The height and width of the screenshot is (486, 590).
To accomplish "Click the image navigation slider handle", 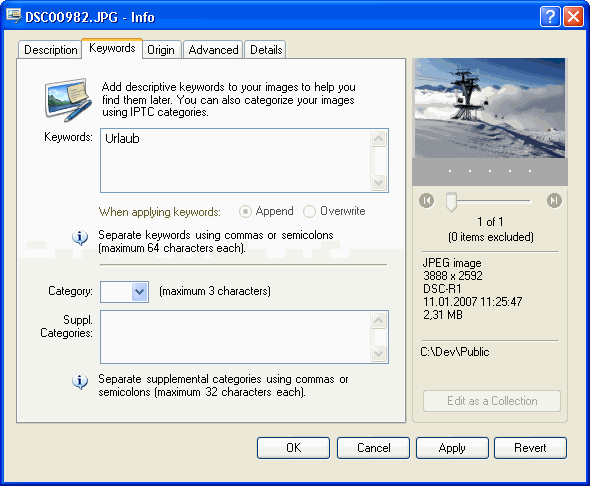I will 451,202.
